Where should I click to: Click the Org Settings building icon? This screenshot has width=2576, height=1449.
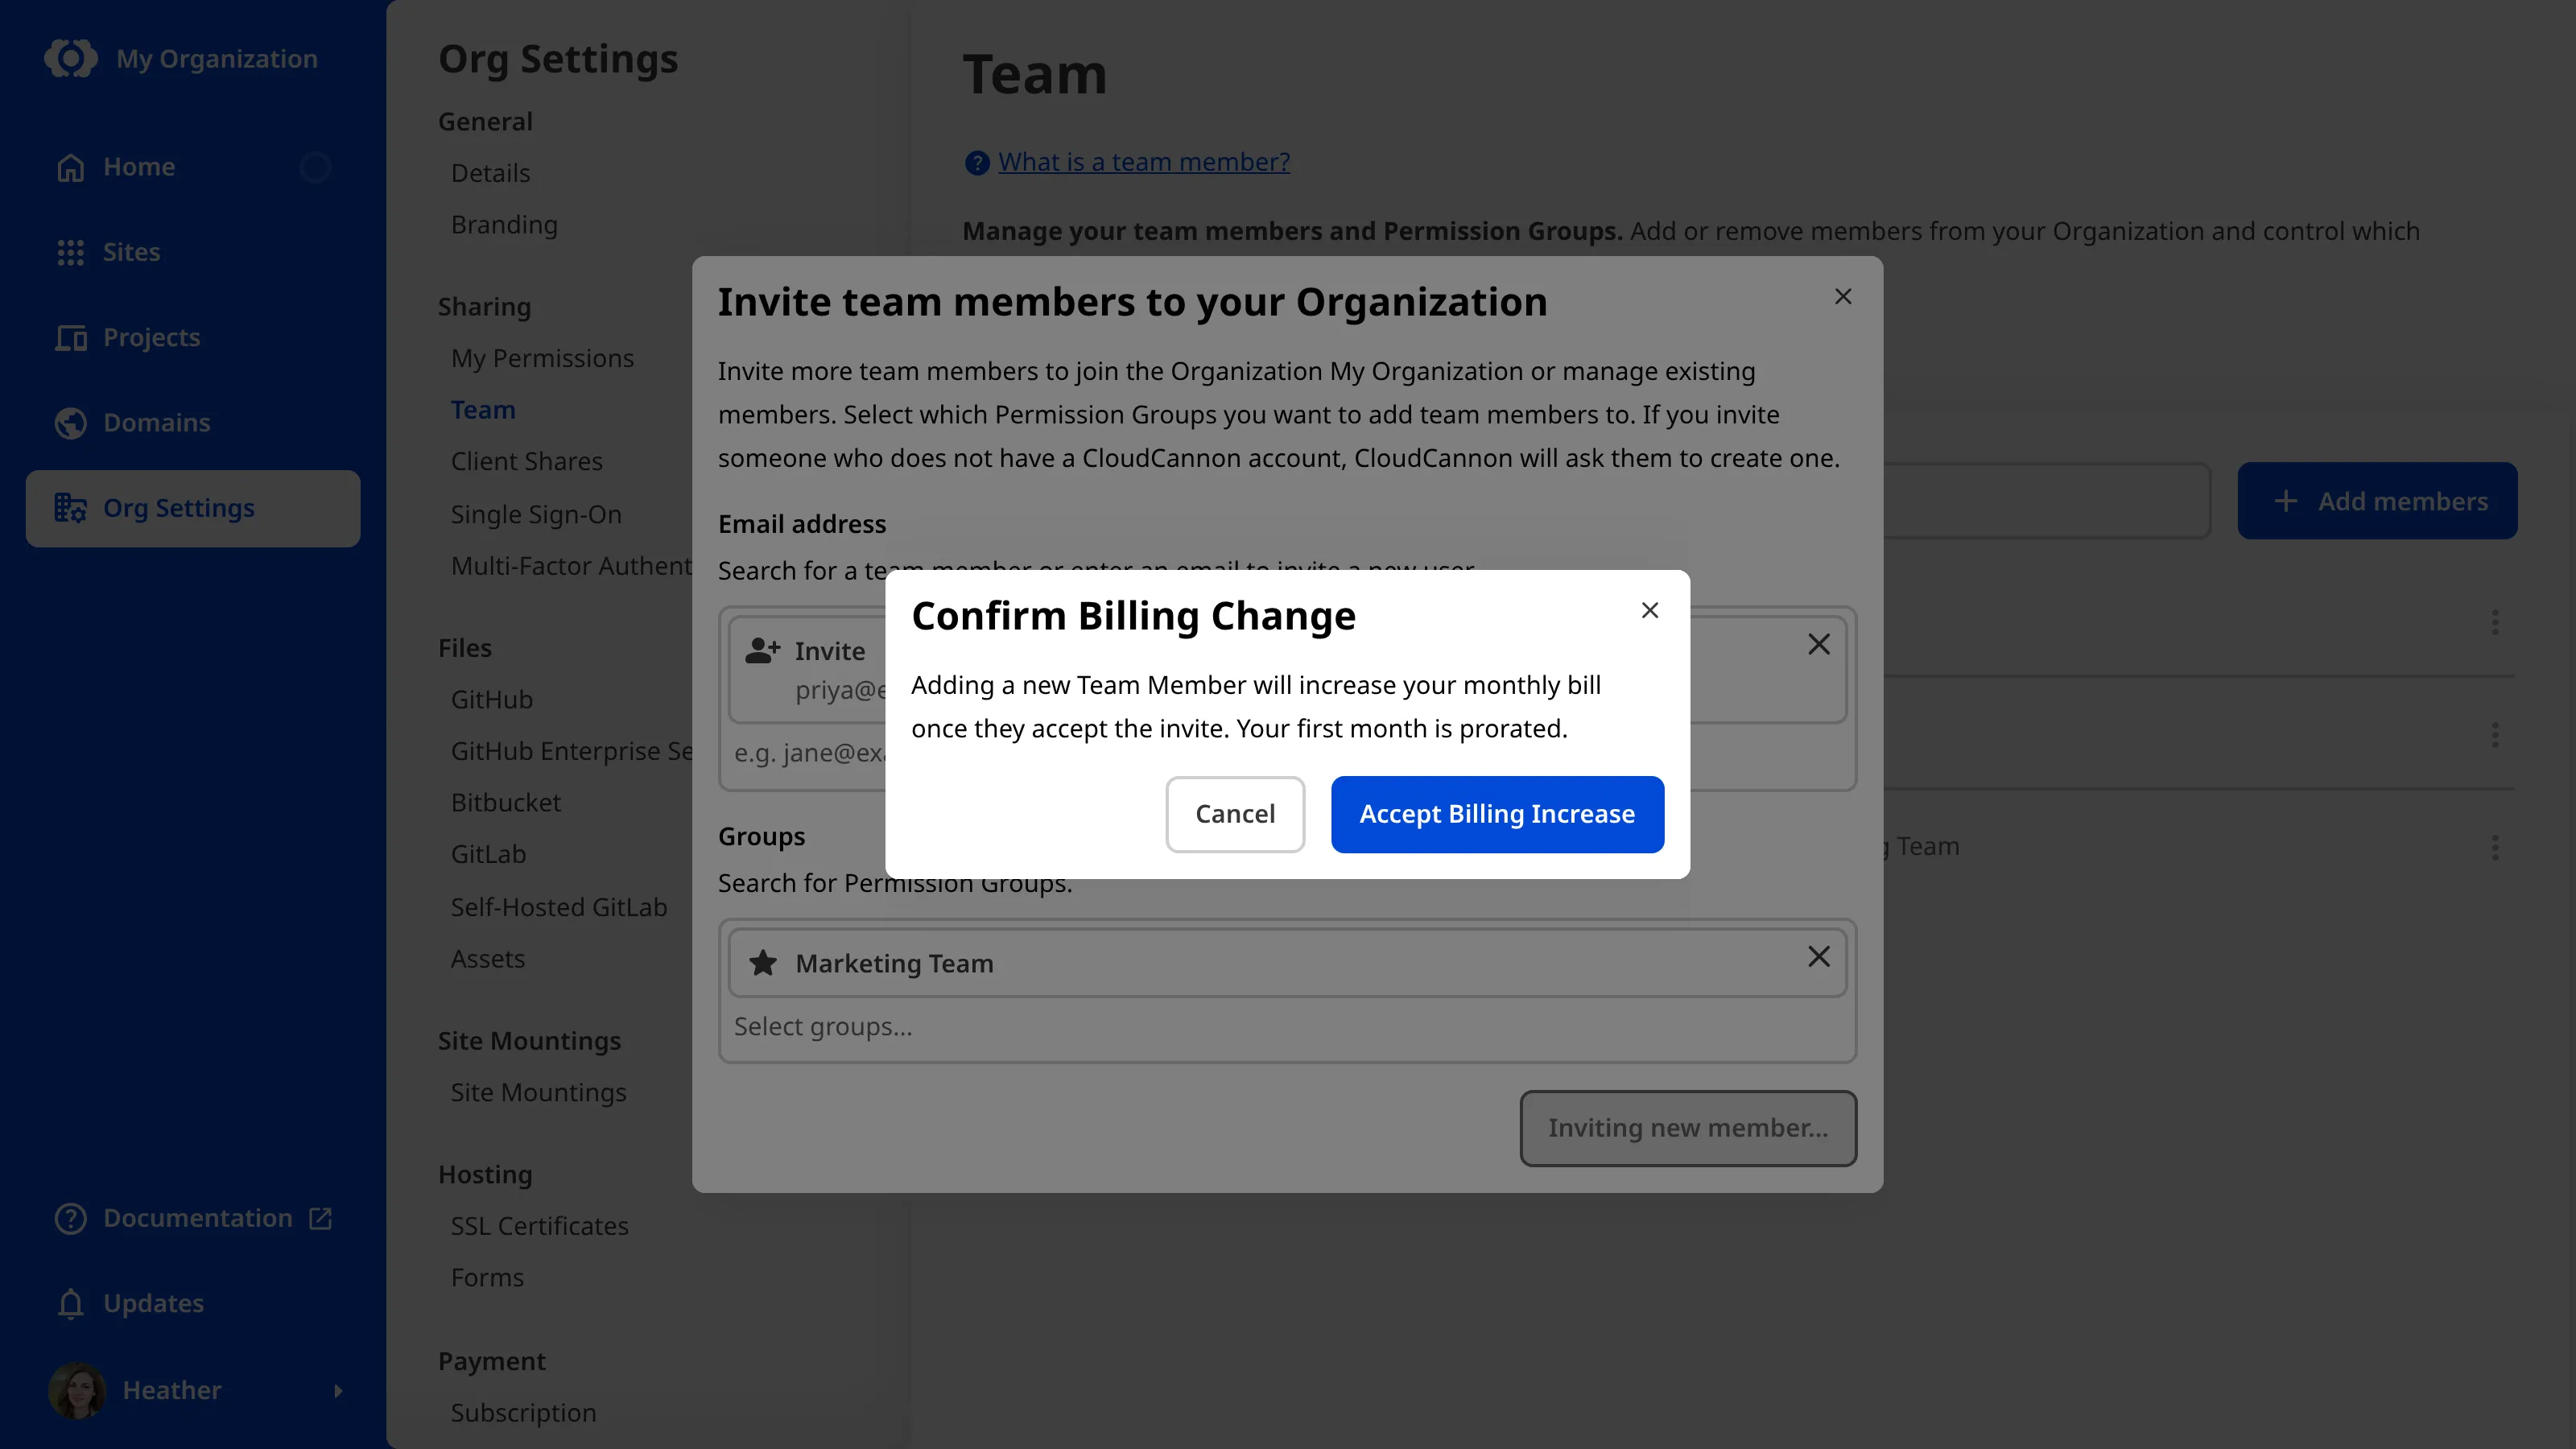(x=70, y=508)
